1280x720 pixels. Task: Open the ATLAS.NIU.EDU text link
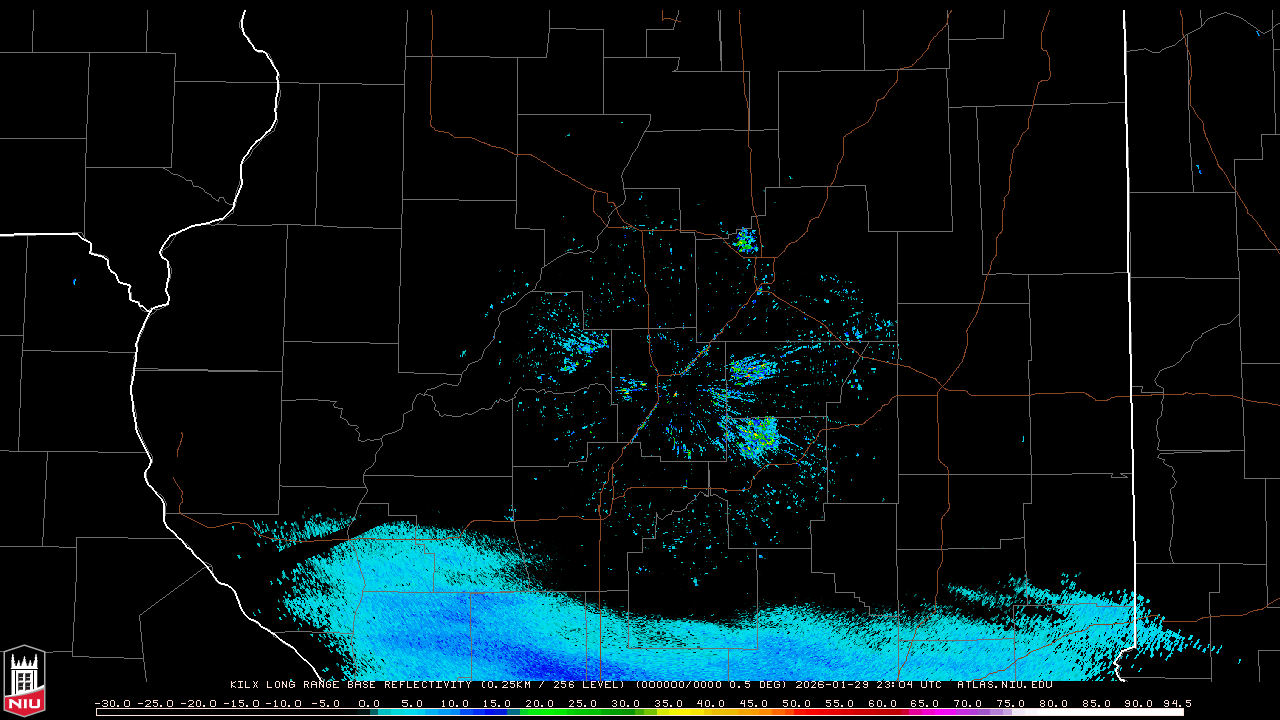tap(1004, 685)
